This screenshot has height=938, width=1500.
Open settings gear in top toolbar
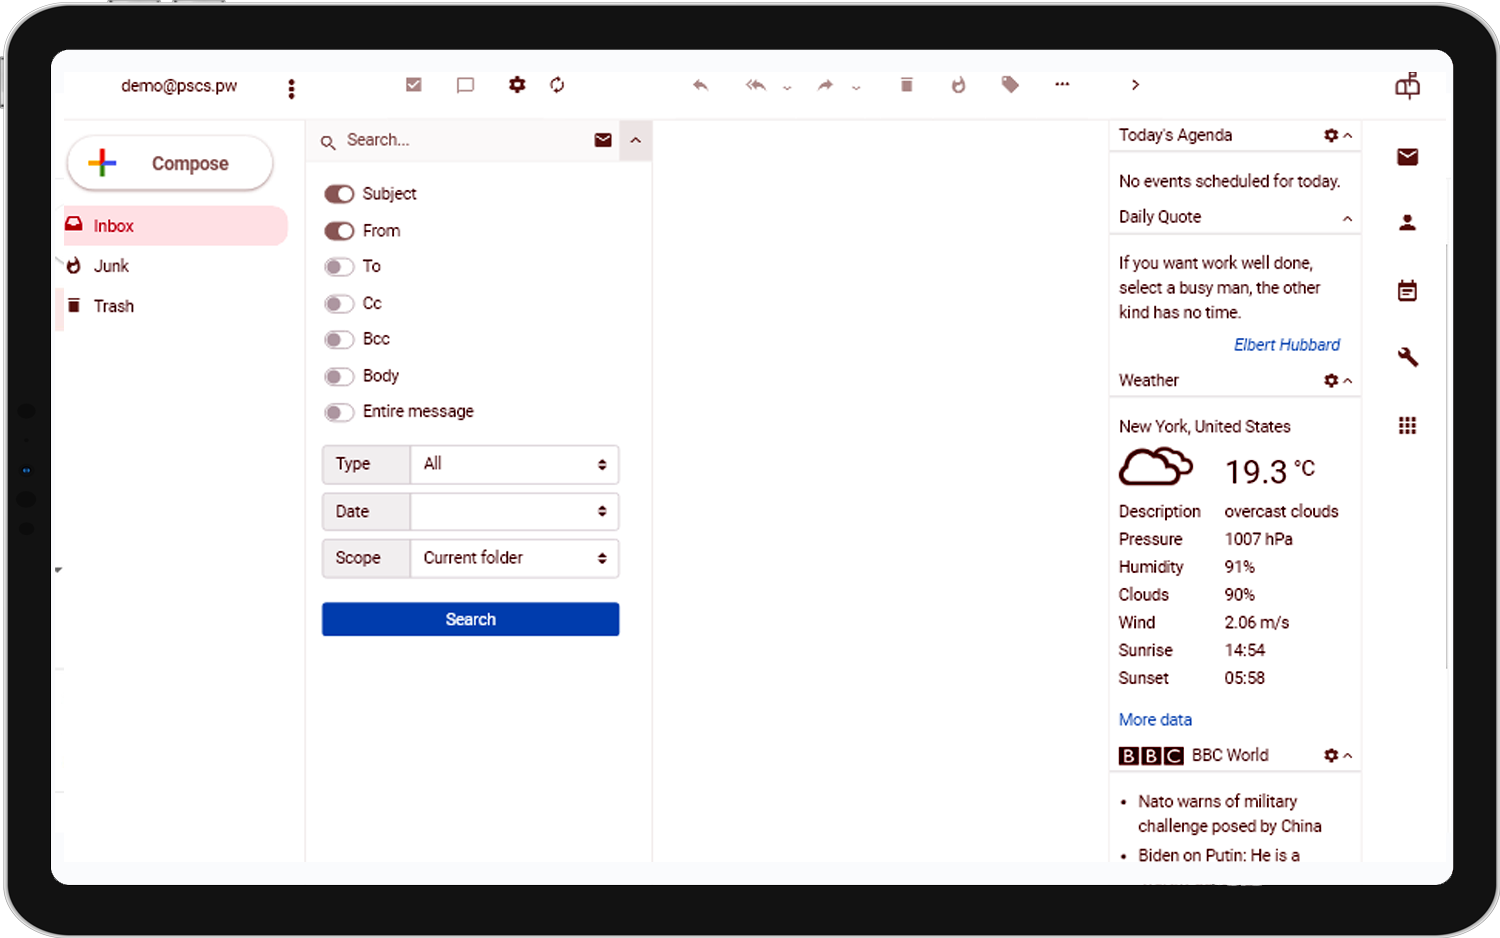coord(516,85)
